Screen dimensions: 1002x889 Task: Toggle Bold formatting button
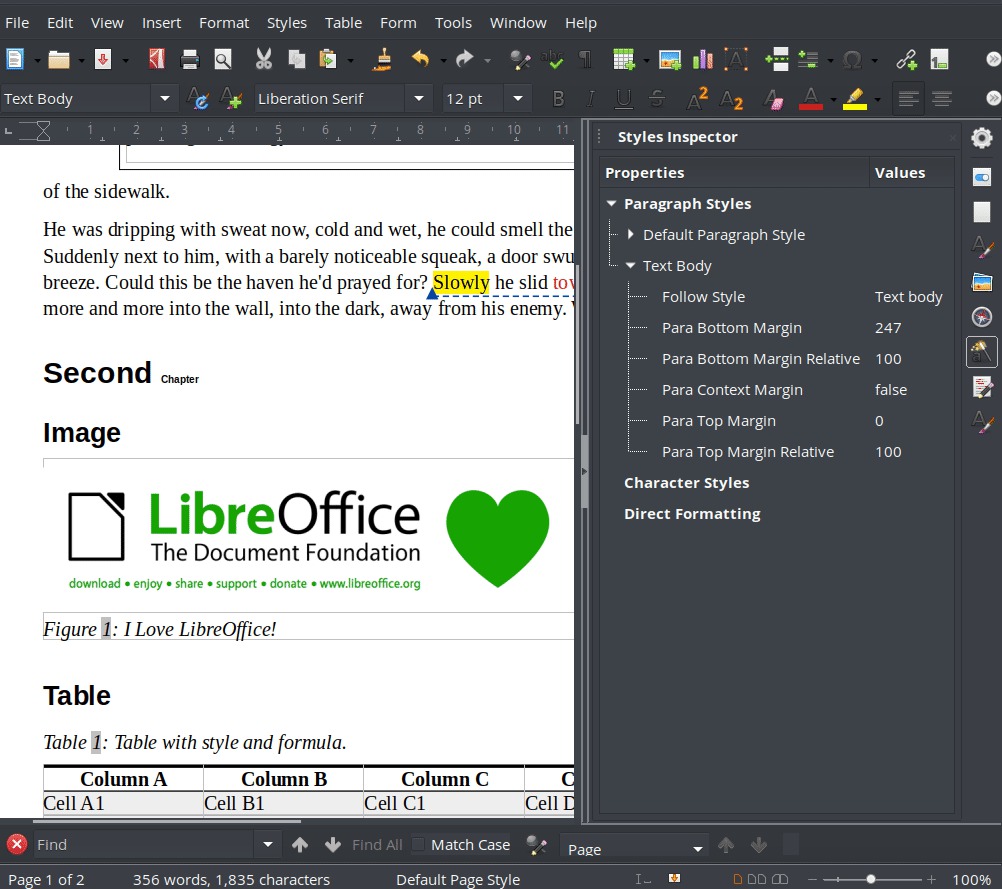(x=558, y=98)
